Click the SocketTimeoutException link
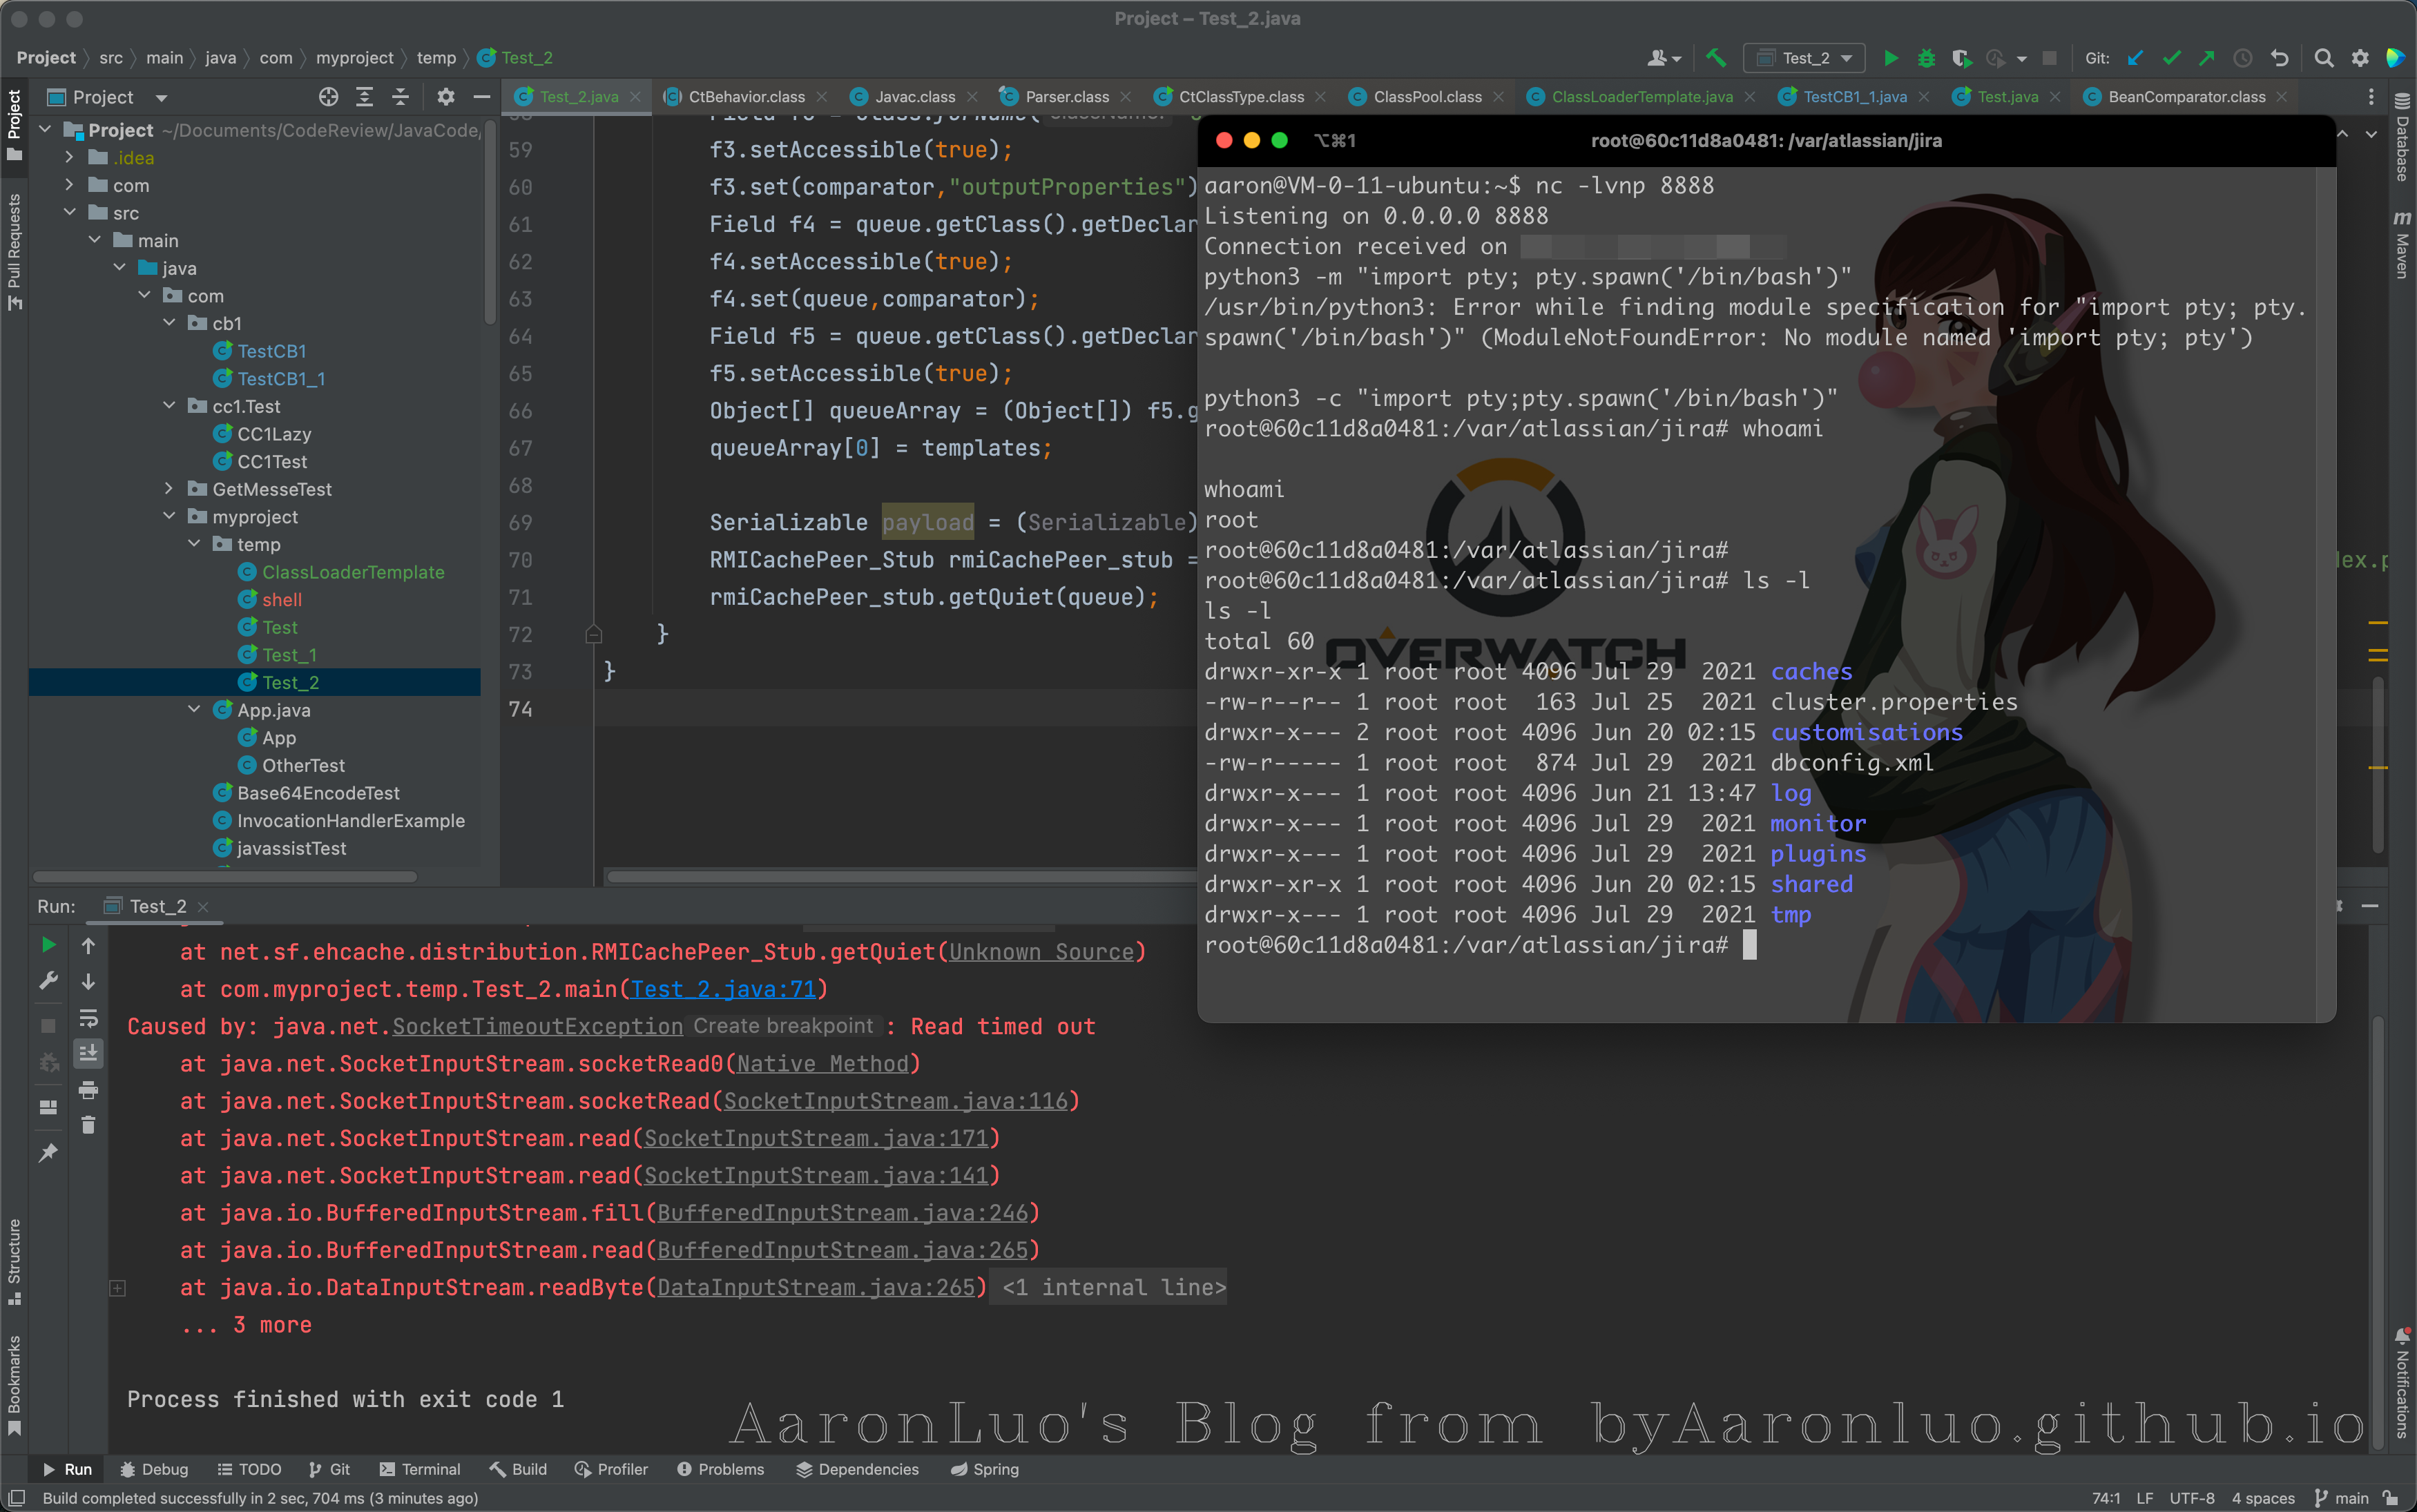The height and width of the screenshot is (1512, 2417). coord(537,1027)
